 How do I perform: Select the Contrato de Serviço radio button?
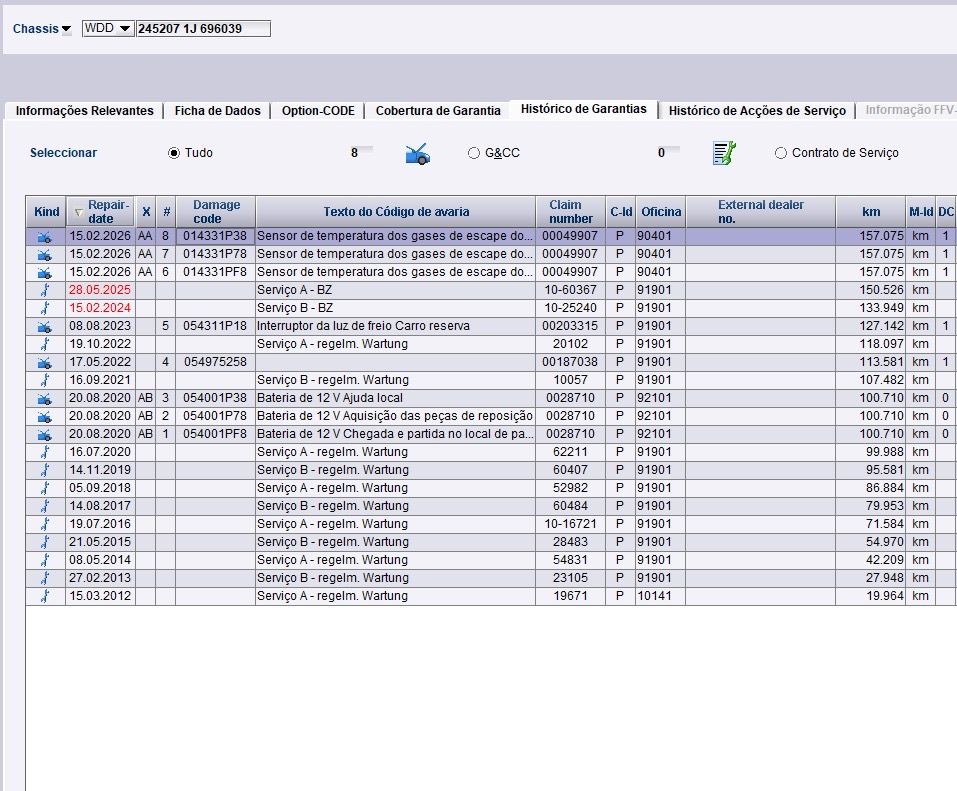(x=781, y=153)
